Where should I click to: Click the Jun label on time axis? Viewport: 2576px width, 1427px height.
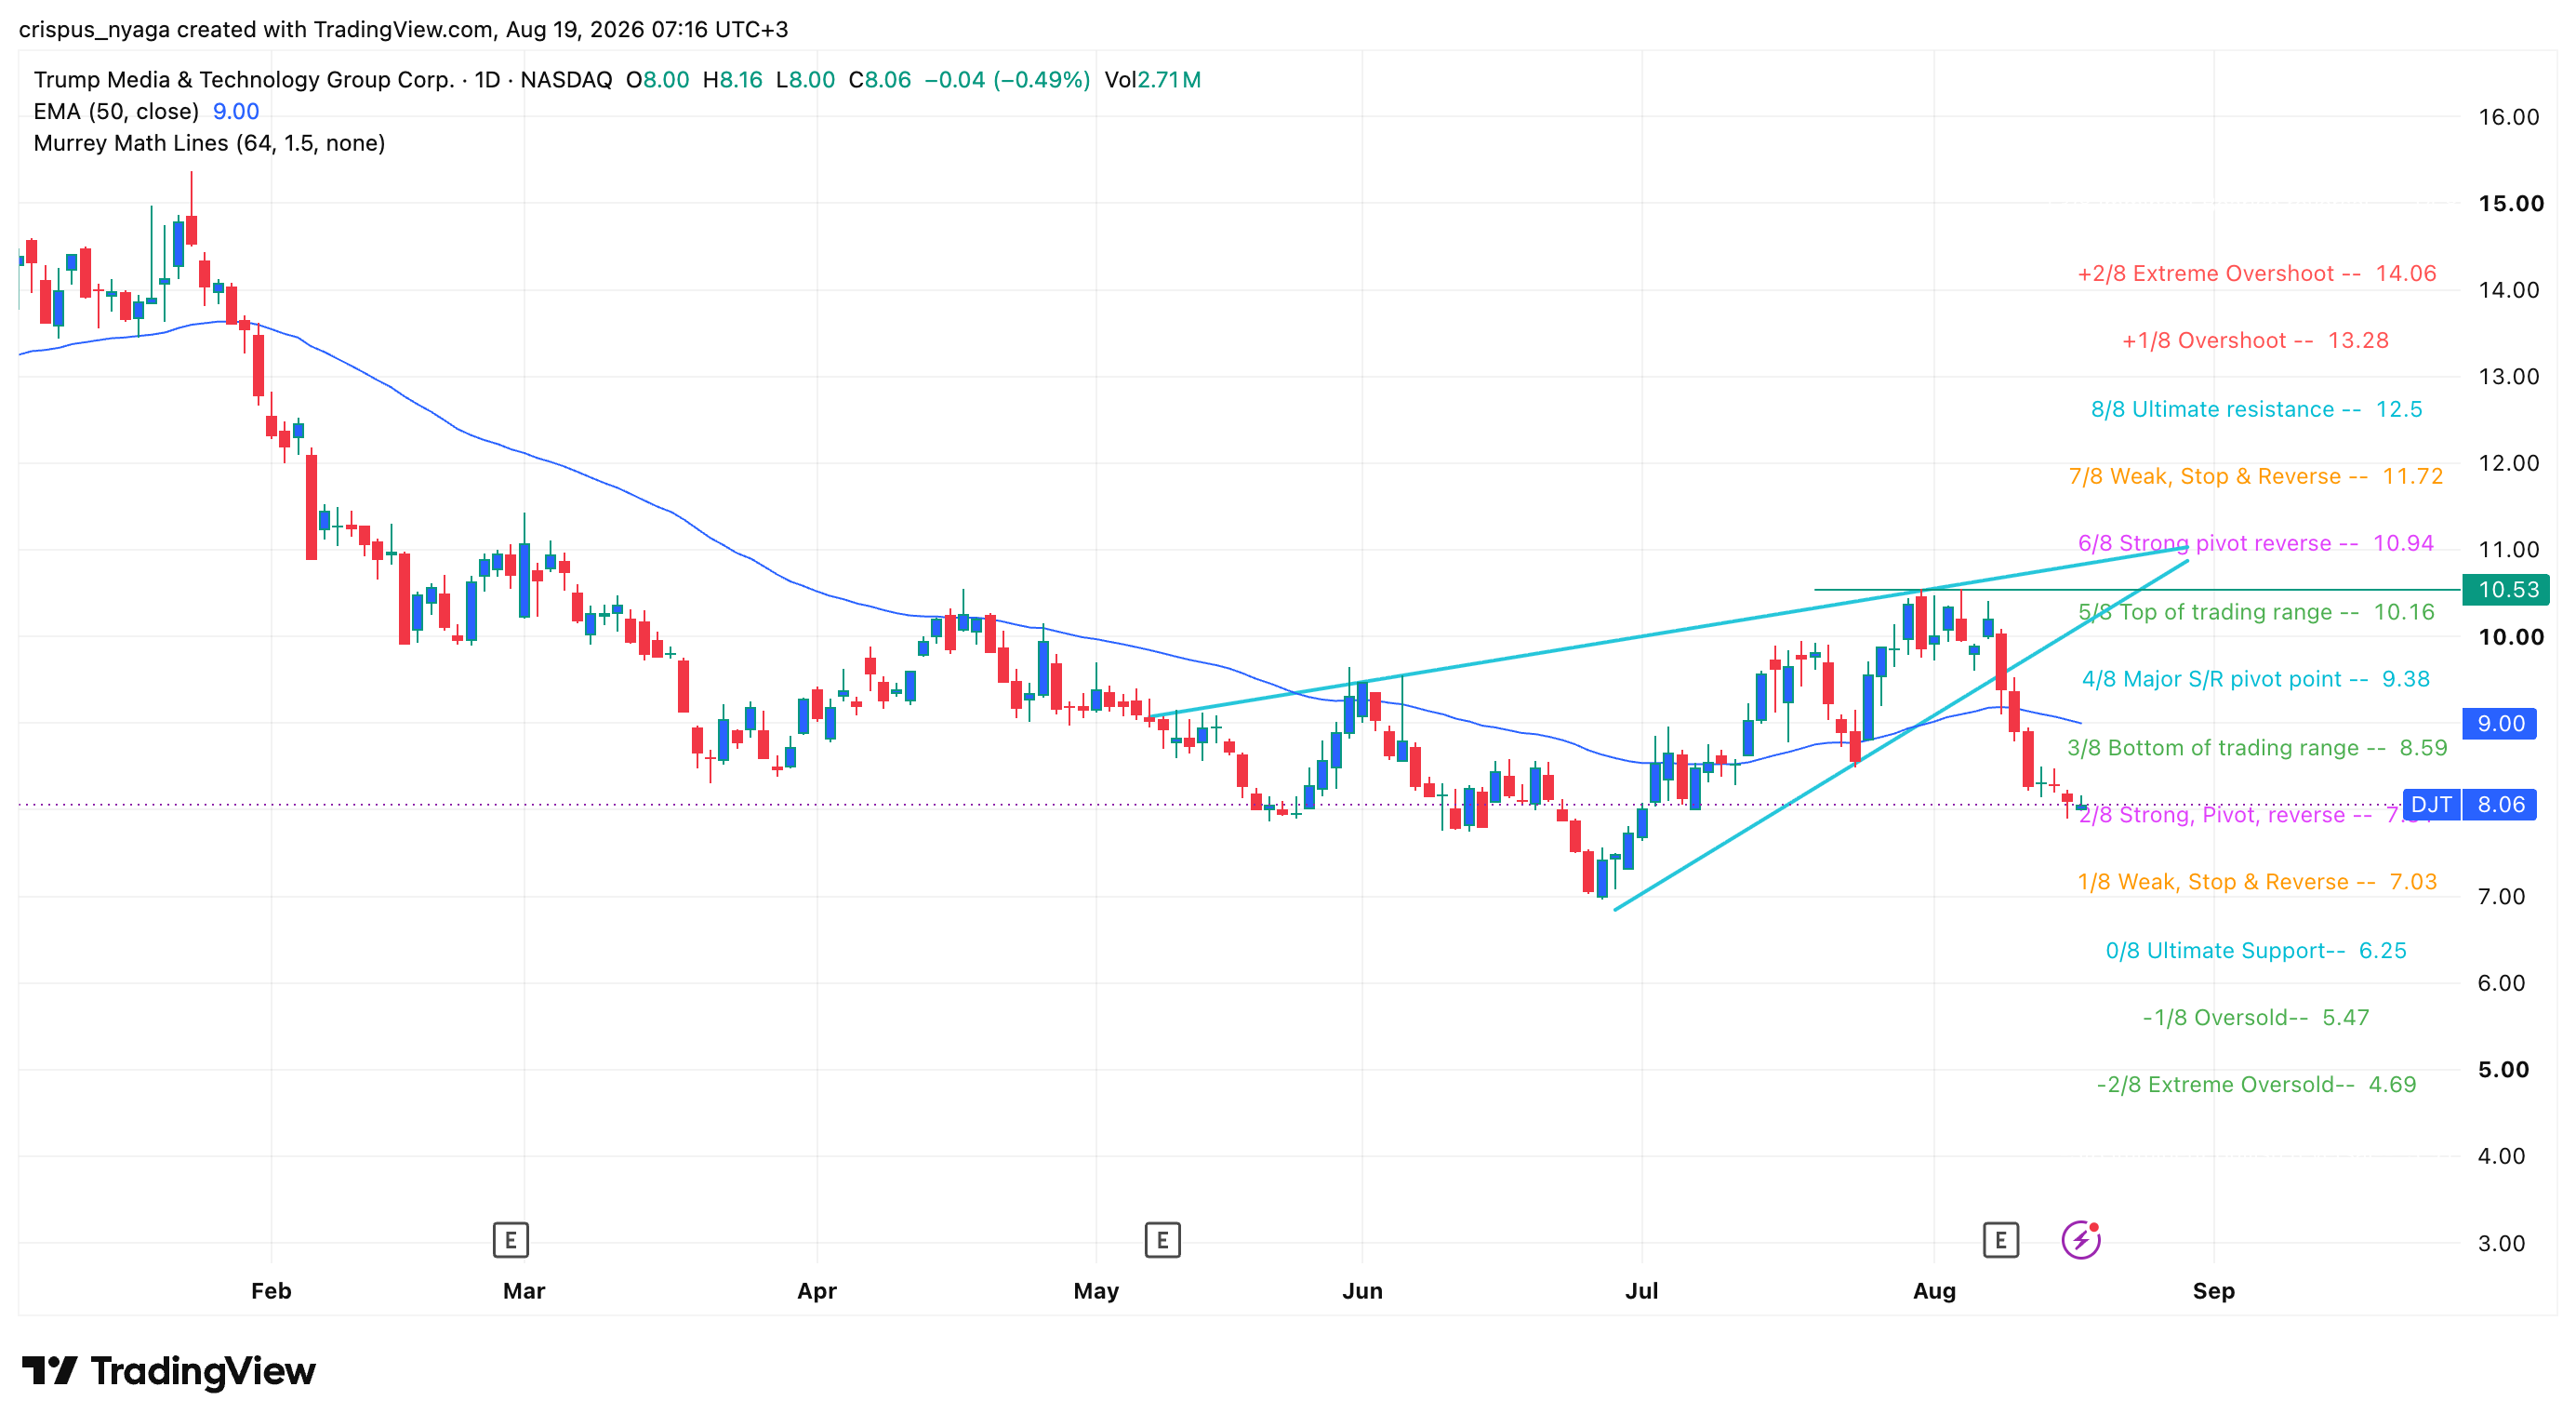pyautogui.click(x=1362, y=1291)
